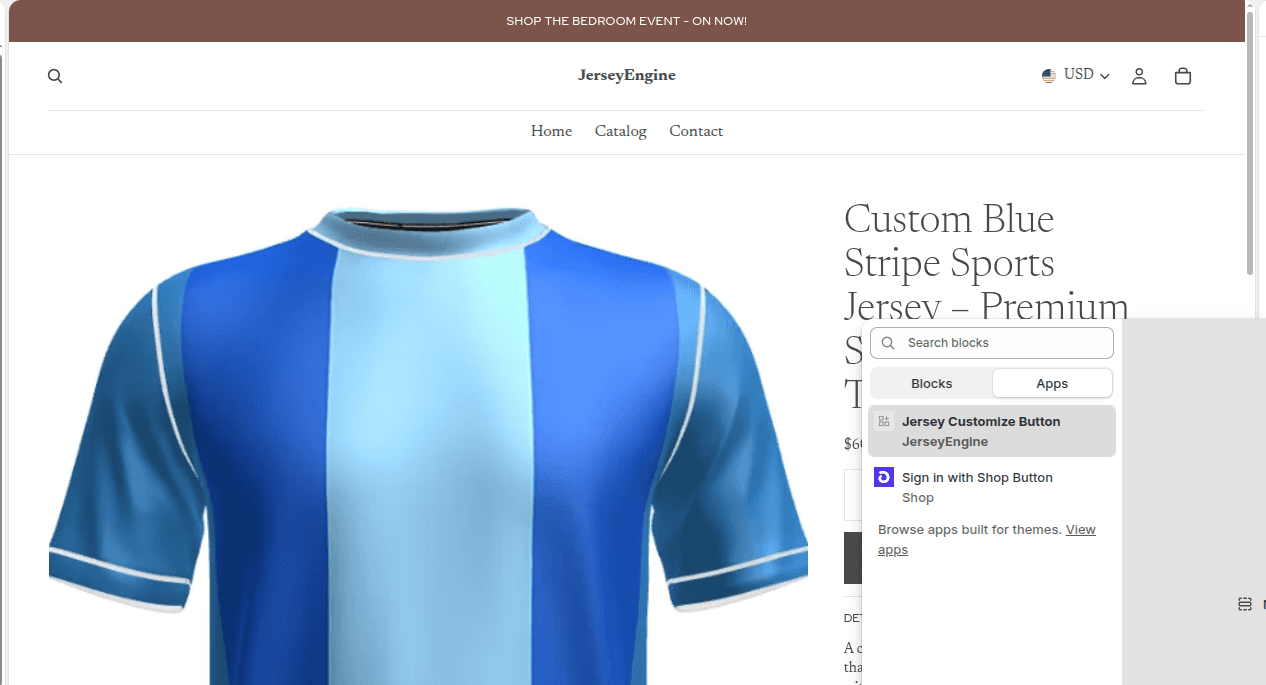Open the store search magnifier icon

tap(55, 76)
